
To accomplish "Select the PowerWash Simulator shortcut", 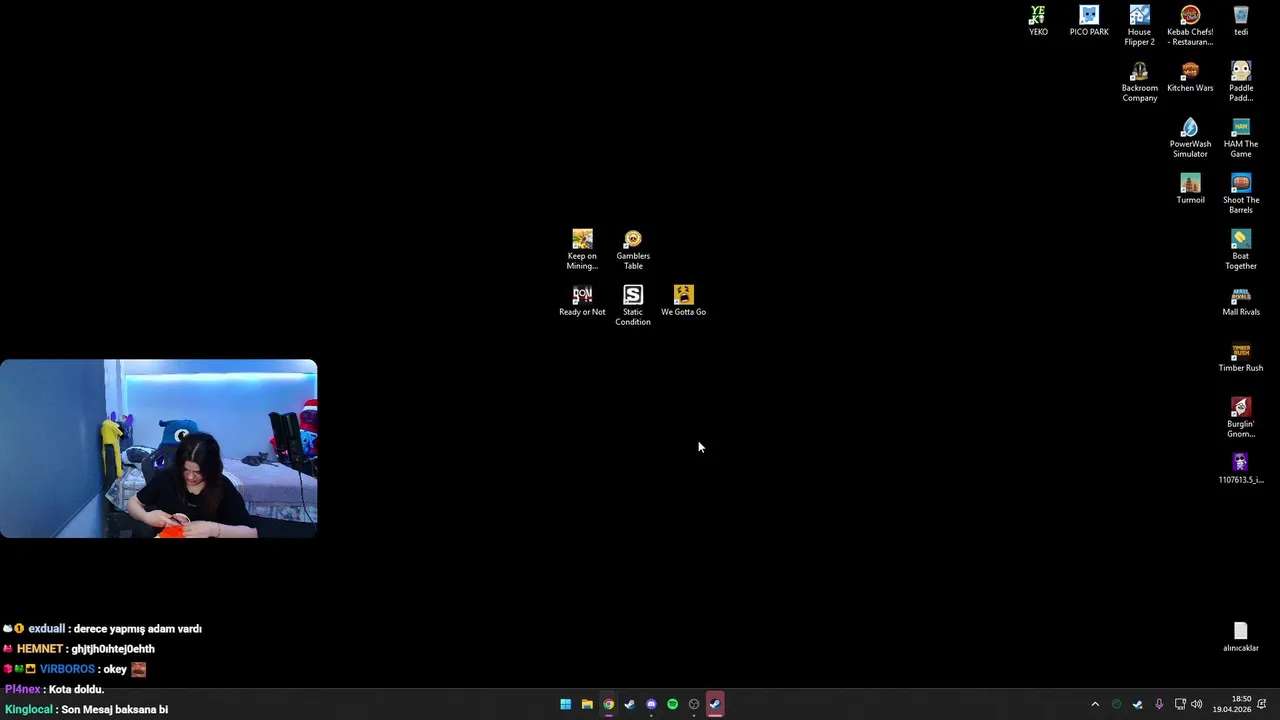I will [x=1190, y=138].
